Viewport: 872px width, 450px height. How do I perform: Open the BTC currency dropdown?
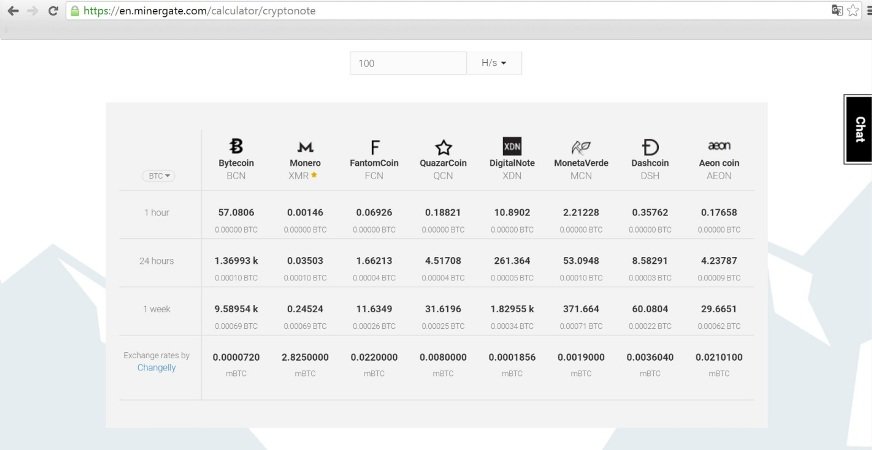click(x=158, y=176)
